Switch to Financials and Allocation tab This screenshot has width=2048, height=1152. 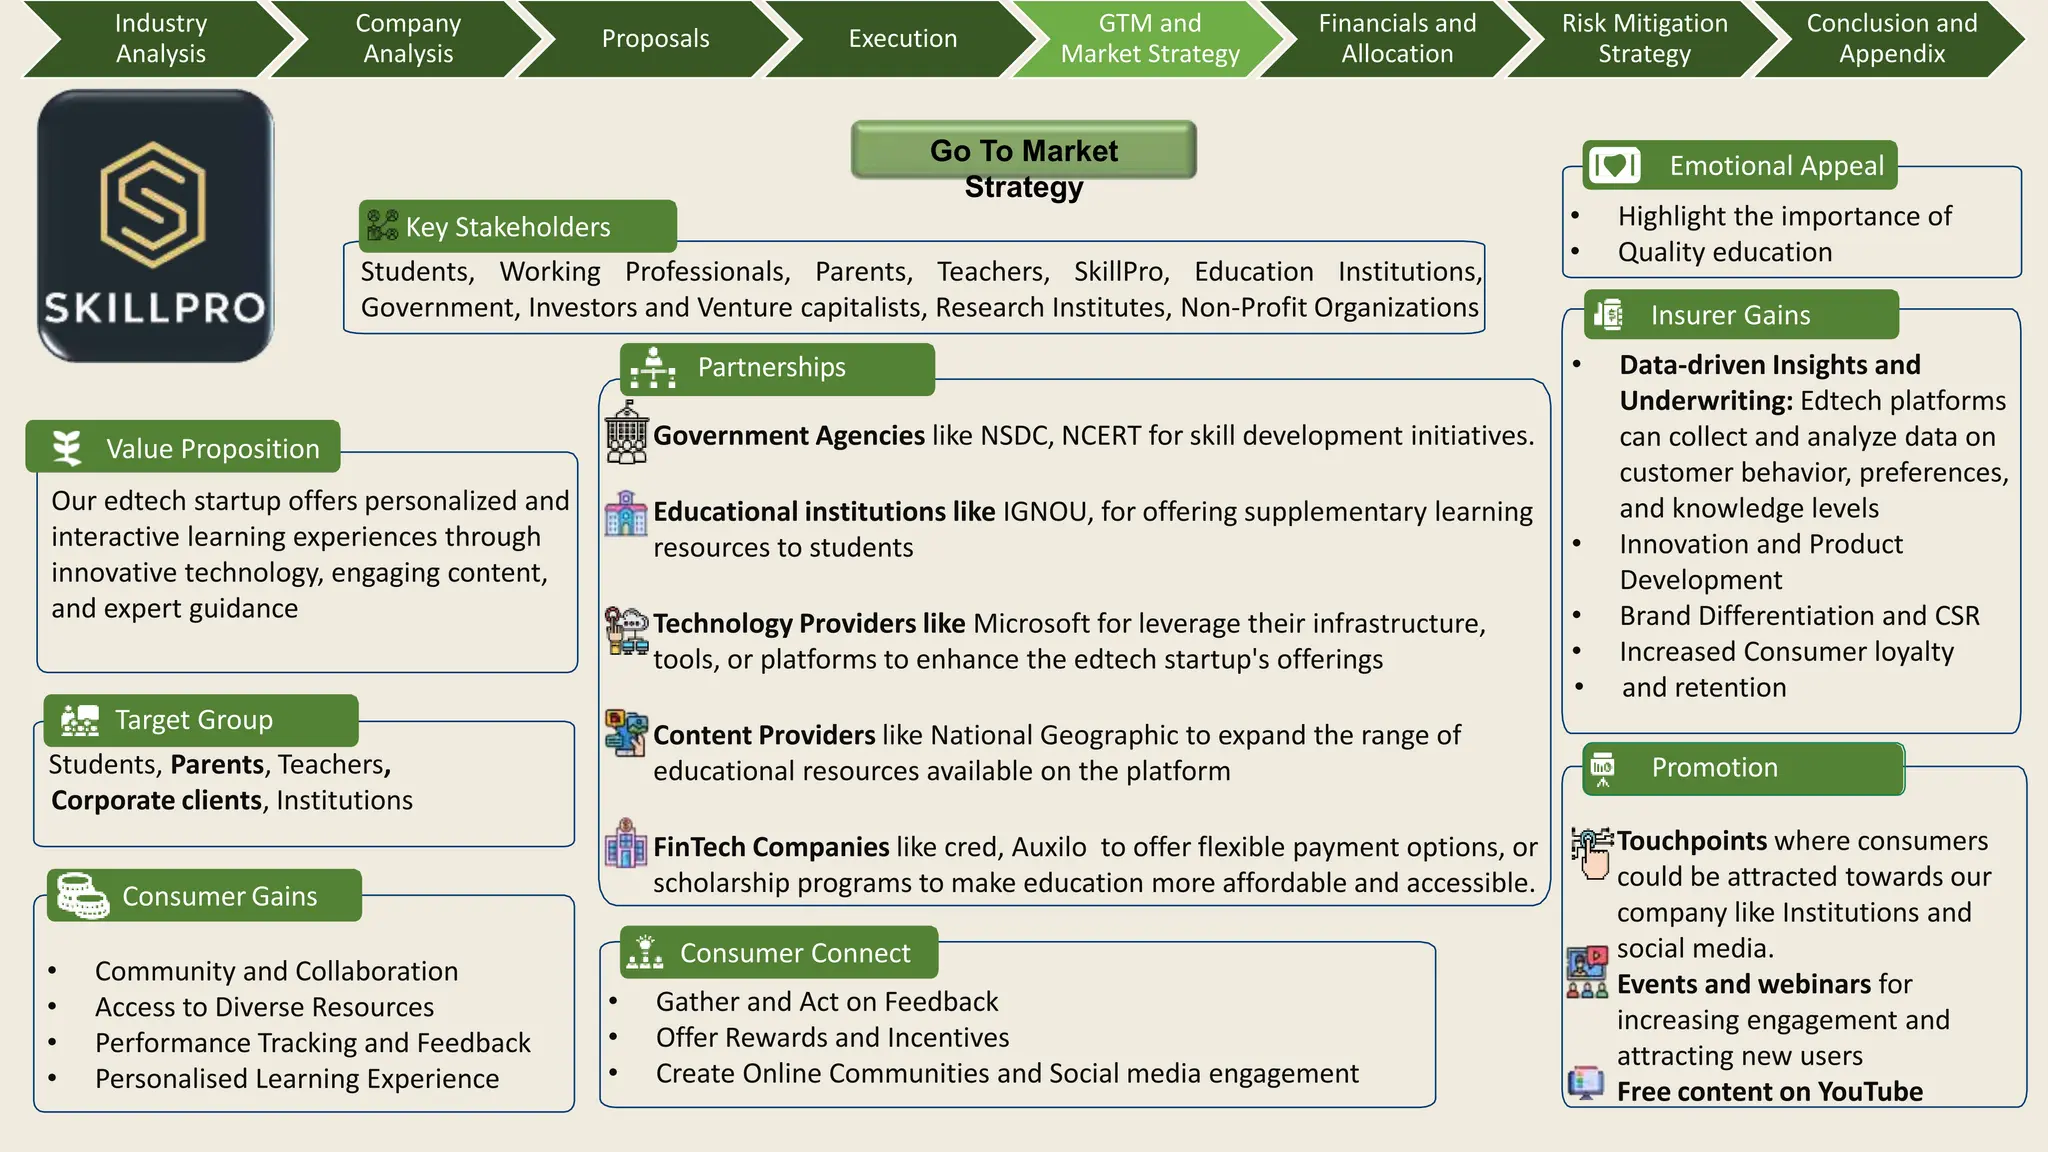pos(1396,39)
